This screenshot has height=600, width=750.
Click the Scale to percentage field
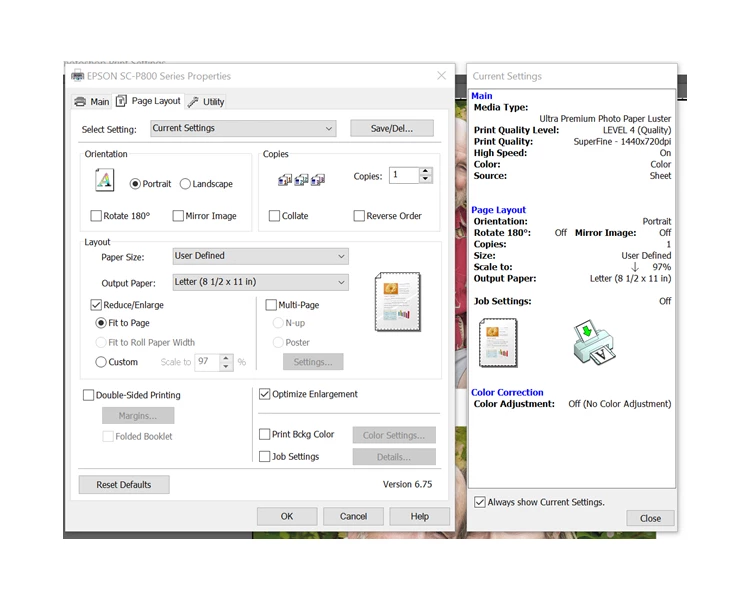coord(208,362)
